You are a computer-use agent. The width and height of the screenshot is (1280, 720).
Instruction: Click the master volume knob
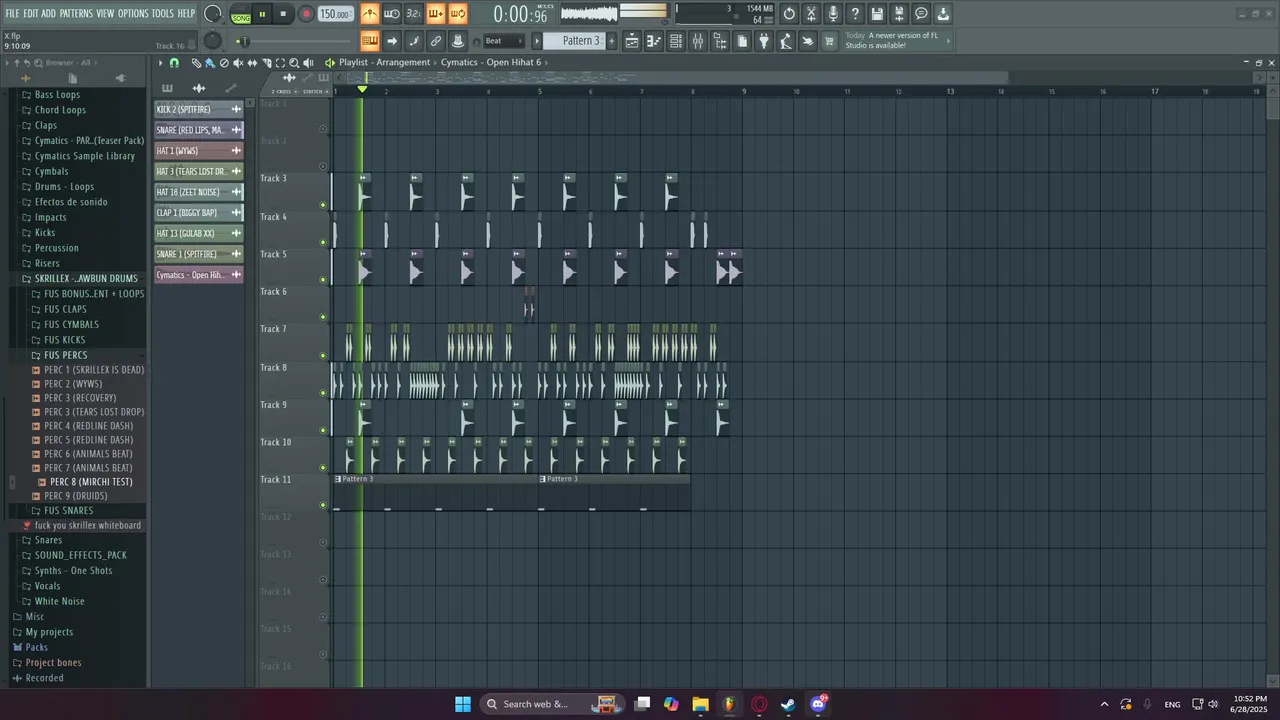213,14
